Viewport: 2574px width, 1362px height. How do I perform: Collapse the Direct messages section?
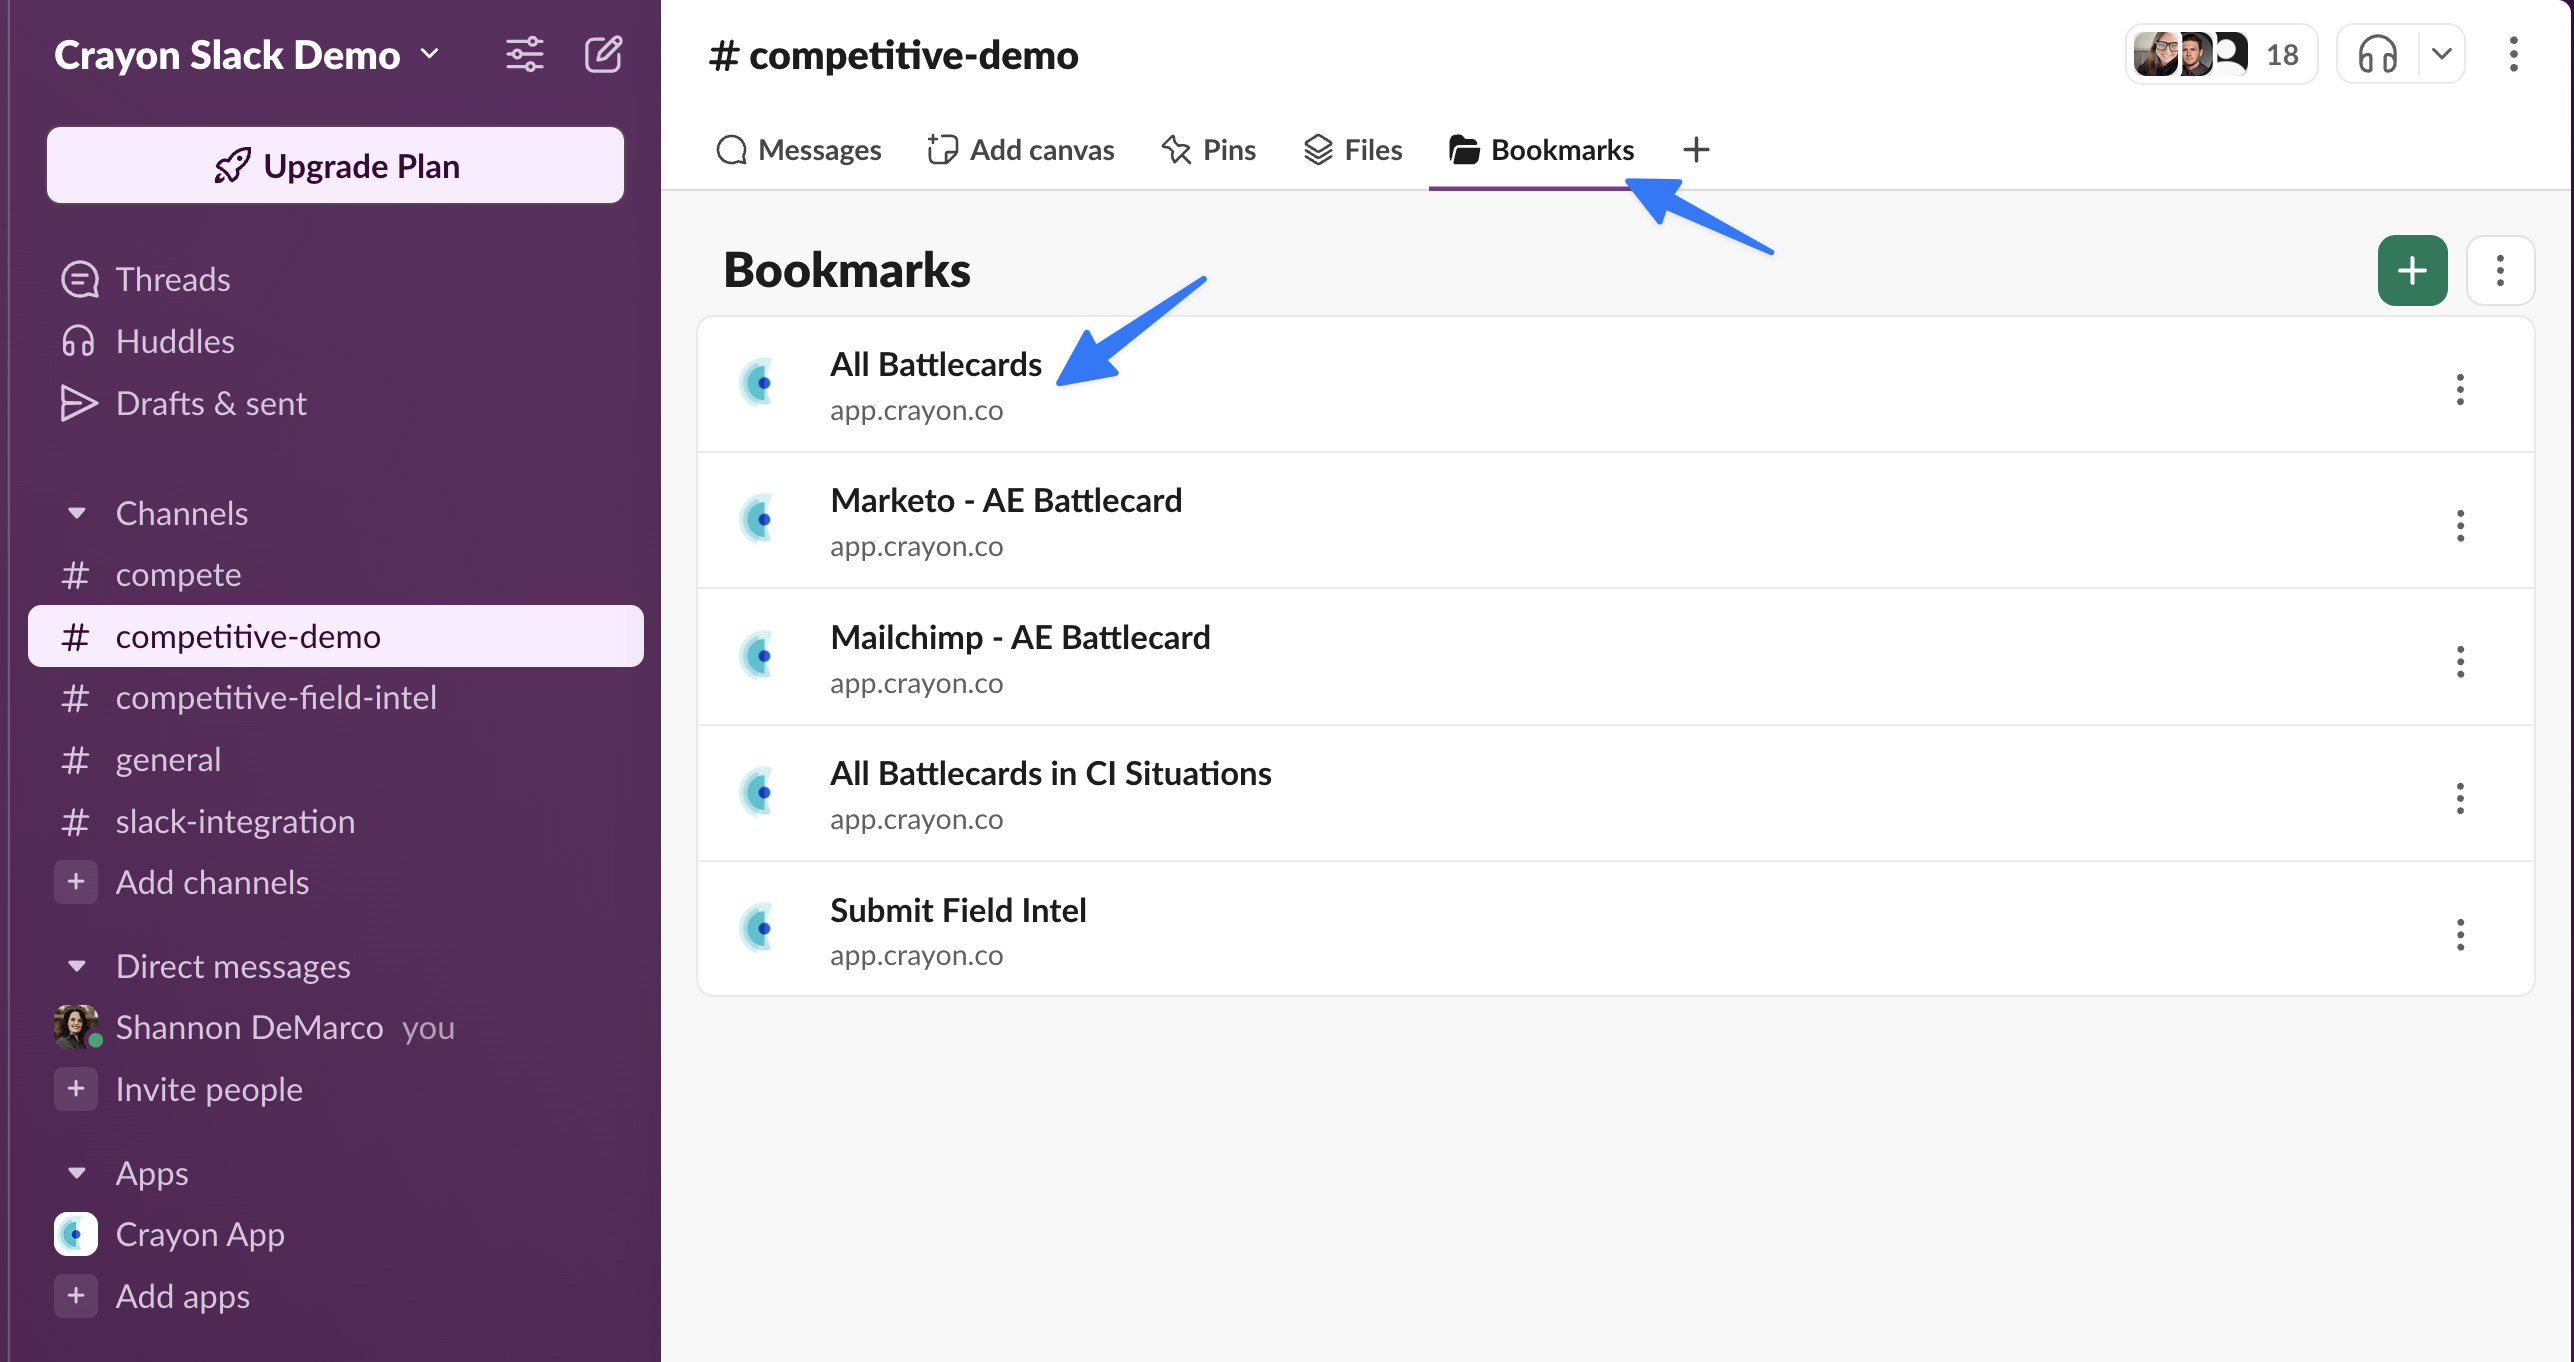(x=76, y=966)
